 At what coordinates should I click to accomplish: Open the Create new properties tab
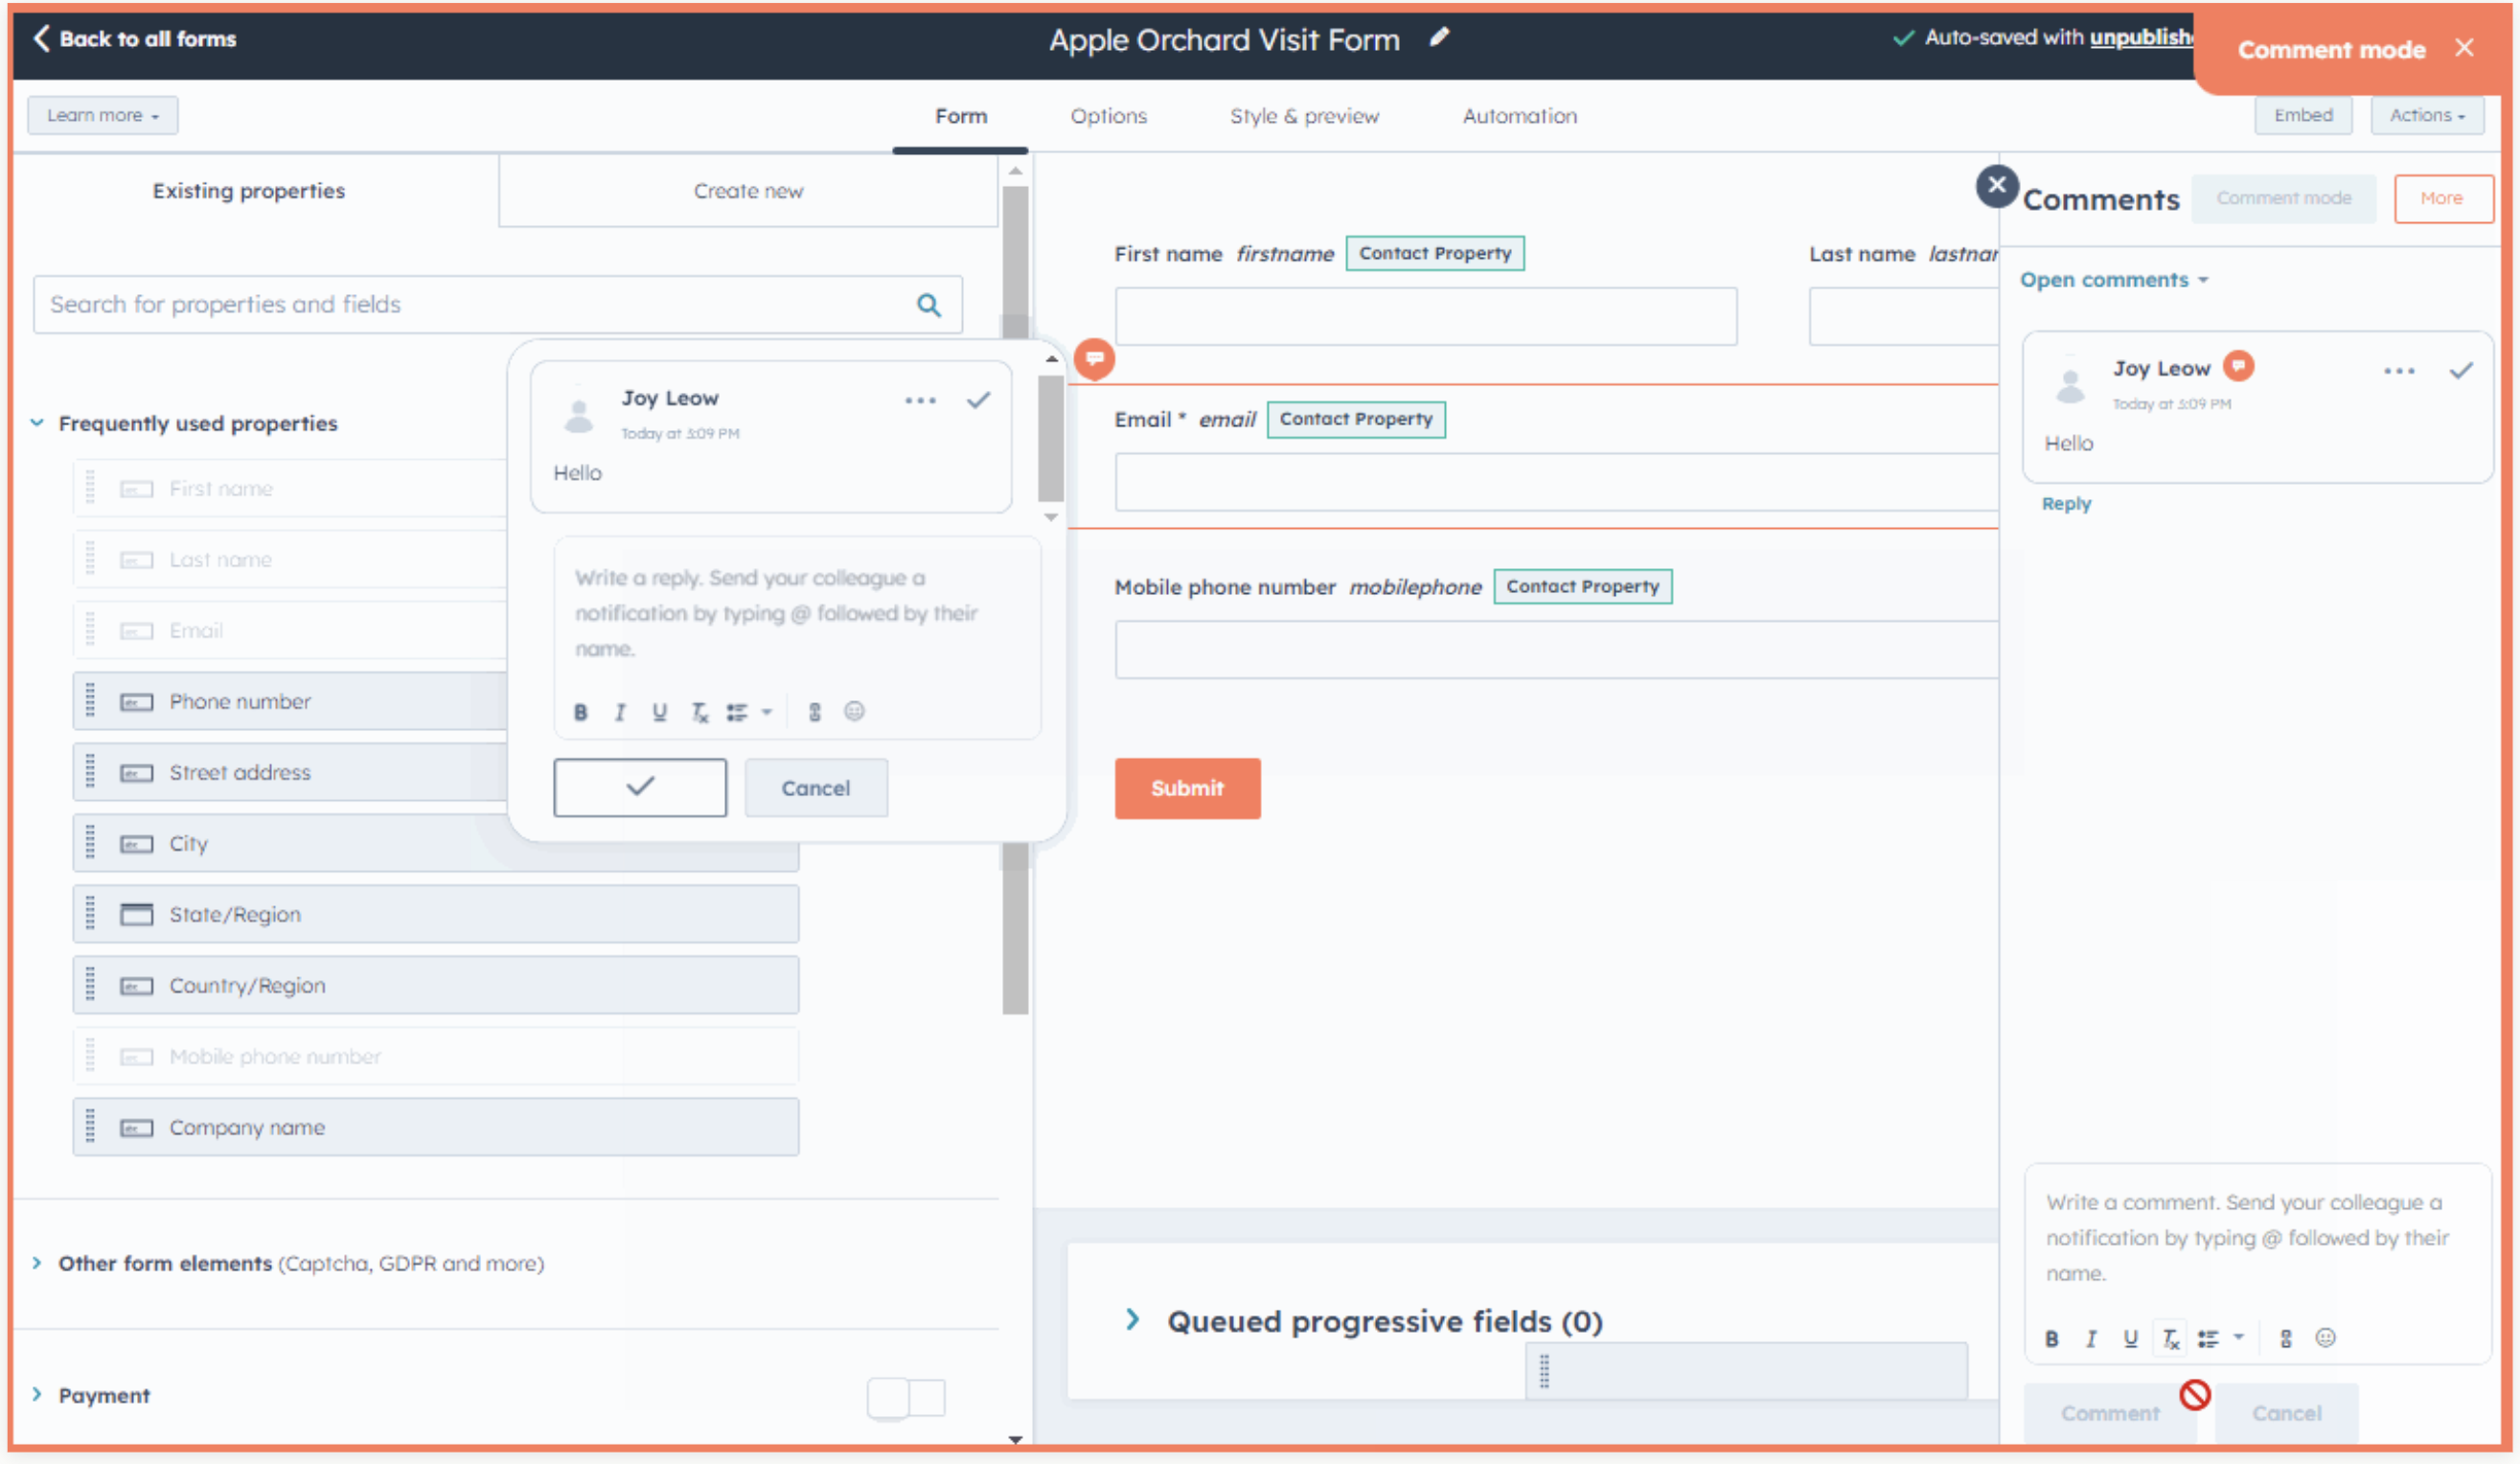click(x=748, y=190)
